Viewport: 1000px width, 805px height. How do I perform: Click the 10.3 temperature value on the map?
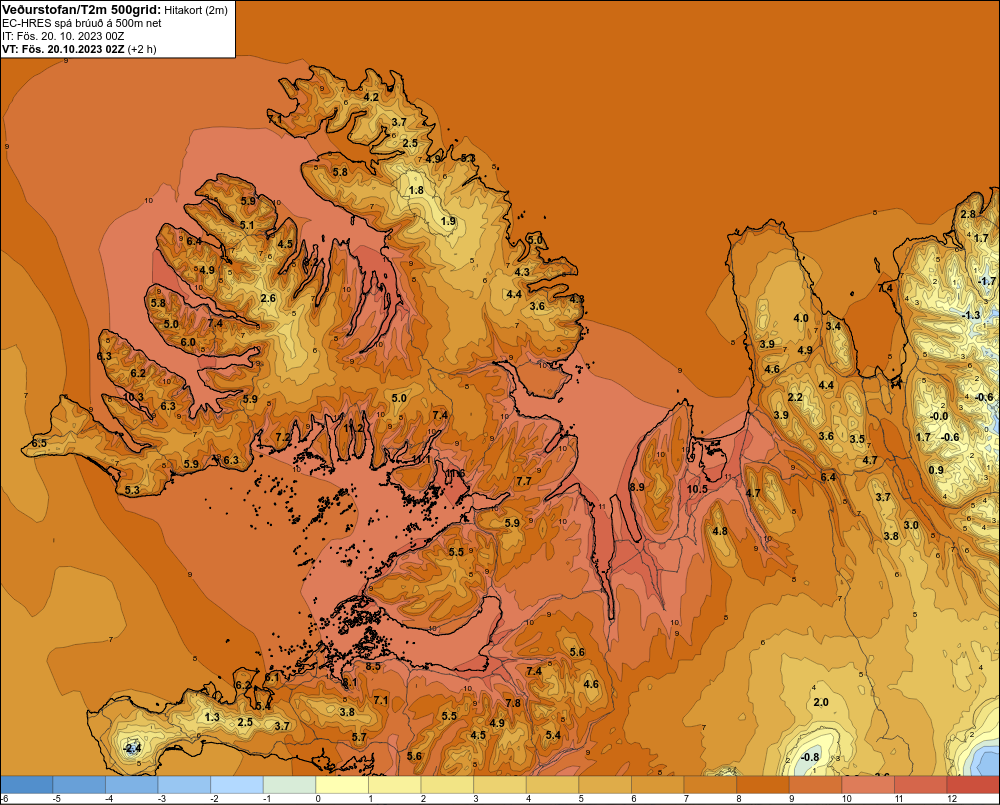pos(133,397)
